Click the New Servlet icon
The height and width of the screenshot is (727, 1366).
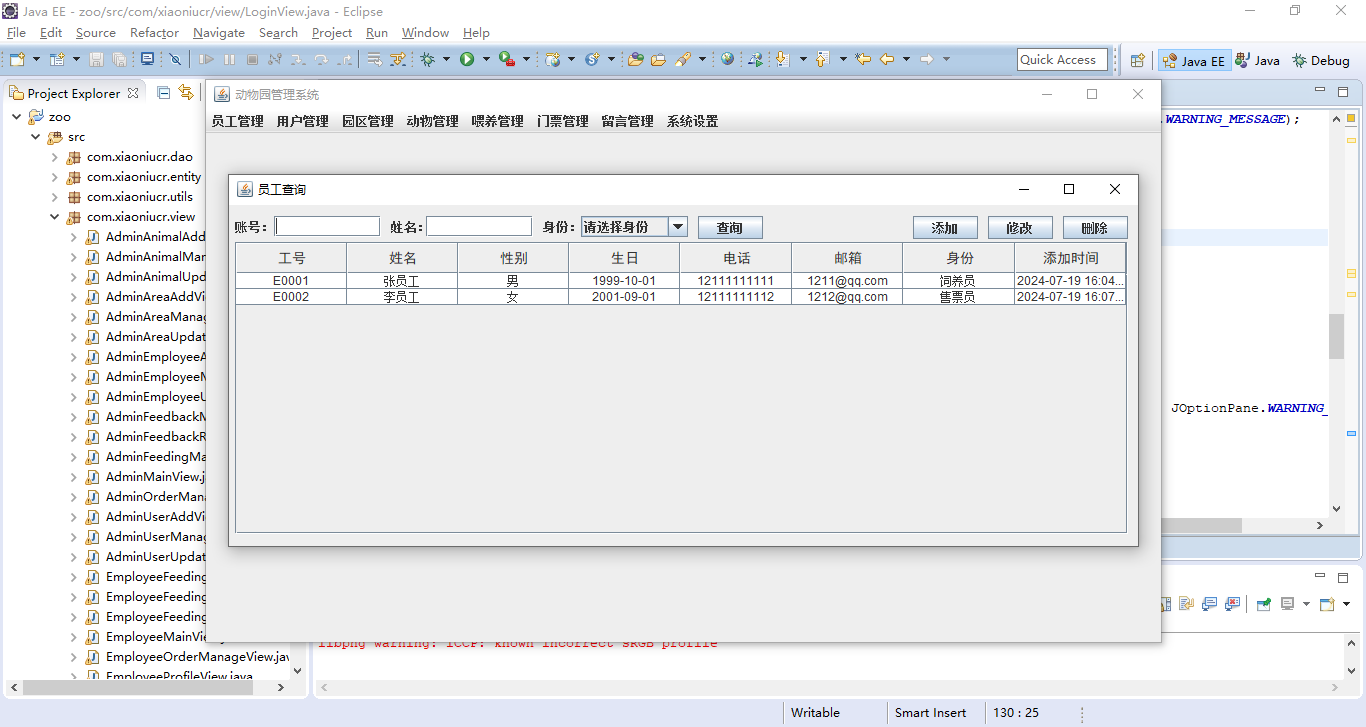click(592, 60)
